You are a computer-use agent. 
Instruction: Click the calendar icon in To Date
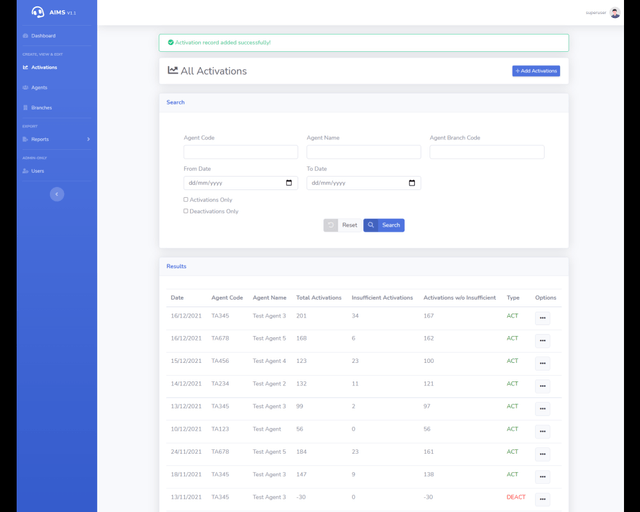click(412, 183)
